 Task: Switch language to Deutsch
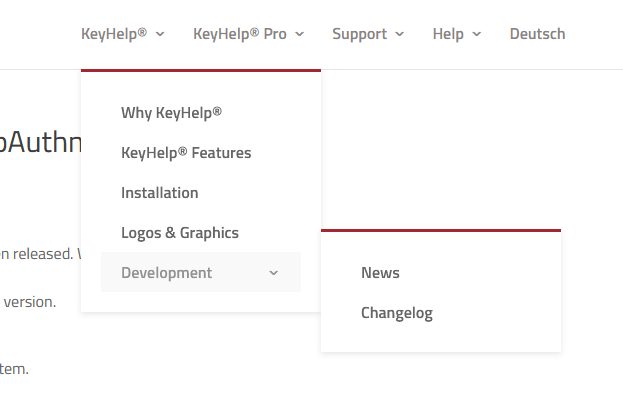pos(537,34)
